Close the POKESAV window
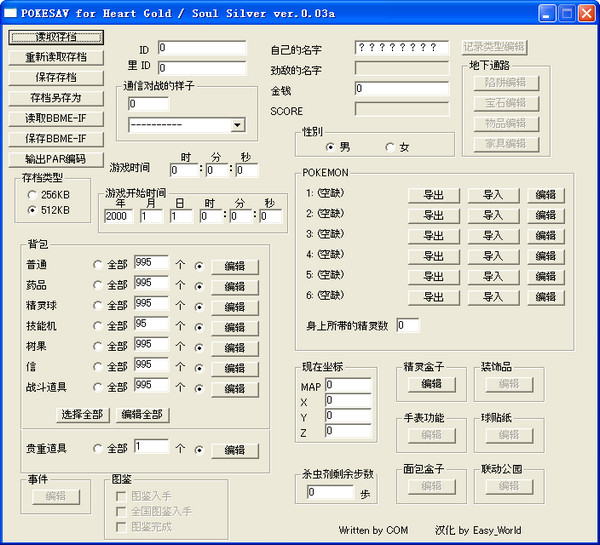Viewport: 600px width, 545px height. [587, 14]
